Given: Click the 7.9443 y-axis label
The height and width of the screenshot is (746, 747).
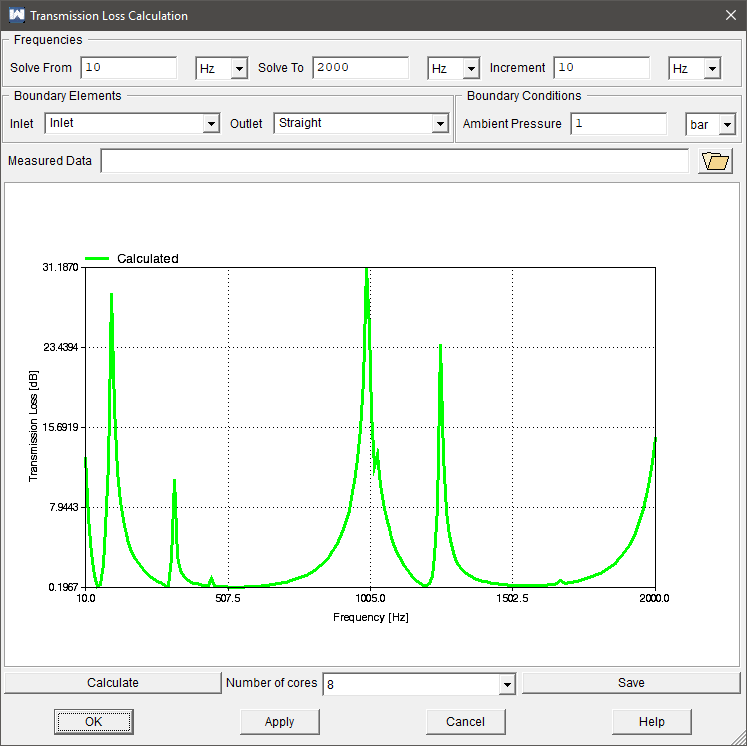Looking at the screenshot, I should click(x=64, y=507).
